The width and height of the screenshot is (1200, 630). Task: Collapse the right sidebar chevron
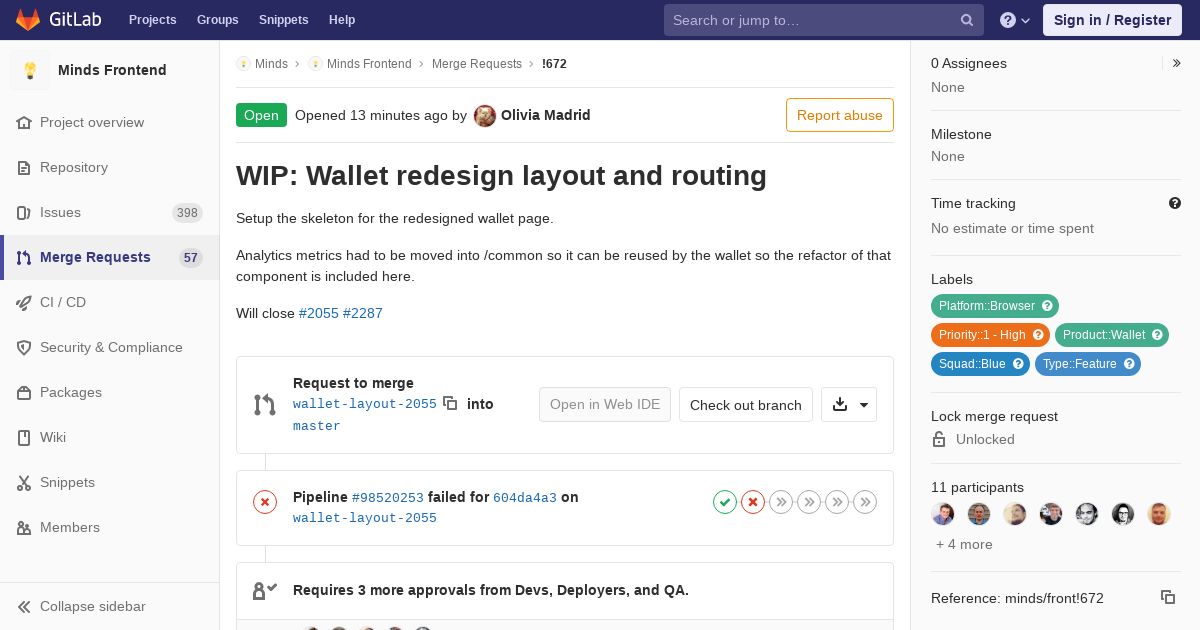[x=1177, y=63]
